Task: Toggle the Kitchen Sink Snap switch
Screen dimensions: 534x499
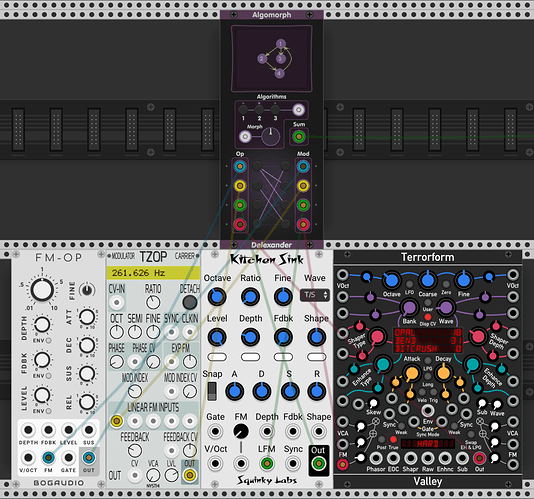Action: [x=212, y=391]
